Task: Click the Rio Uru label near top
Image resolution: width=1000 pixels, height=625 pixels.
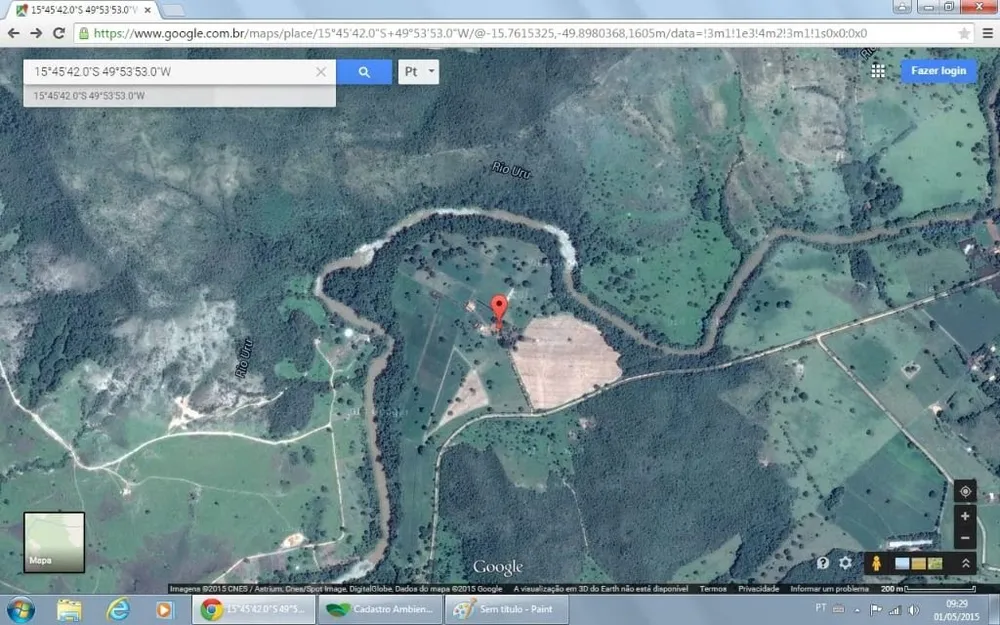Action: [511, 170]
